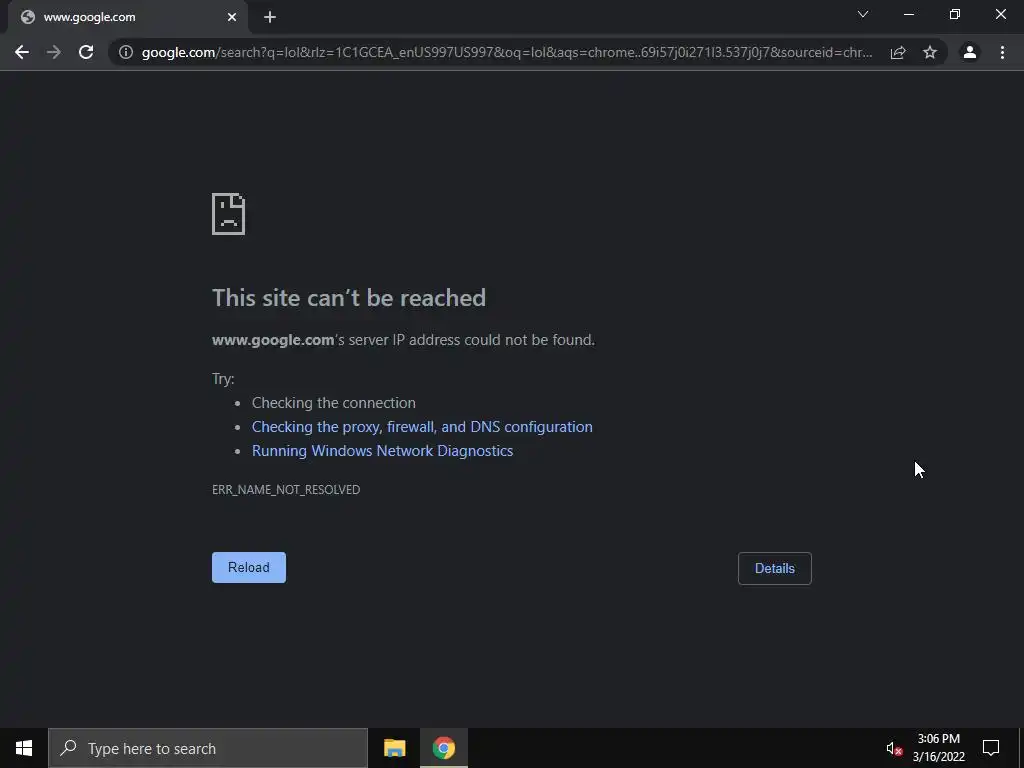The width and height of the screenshot is (1024, 768).
Task: Click the Chrome icon in taskbar
Action: [443, 748]
